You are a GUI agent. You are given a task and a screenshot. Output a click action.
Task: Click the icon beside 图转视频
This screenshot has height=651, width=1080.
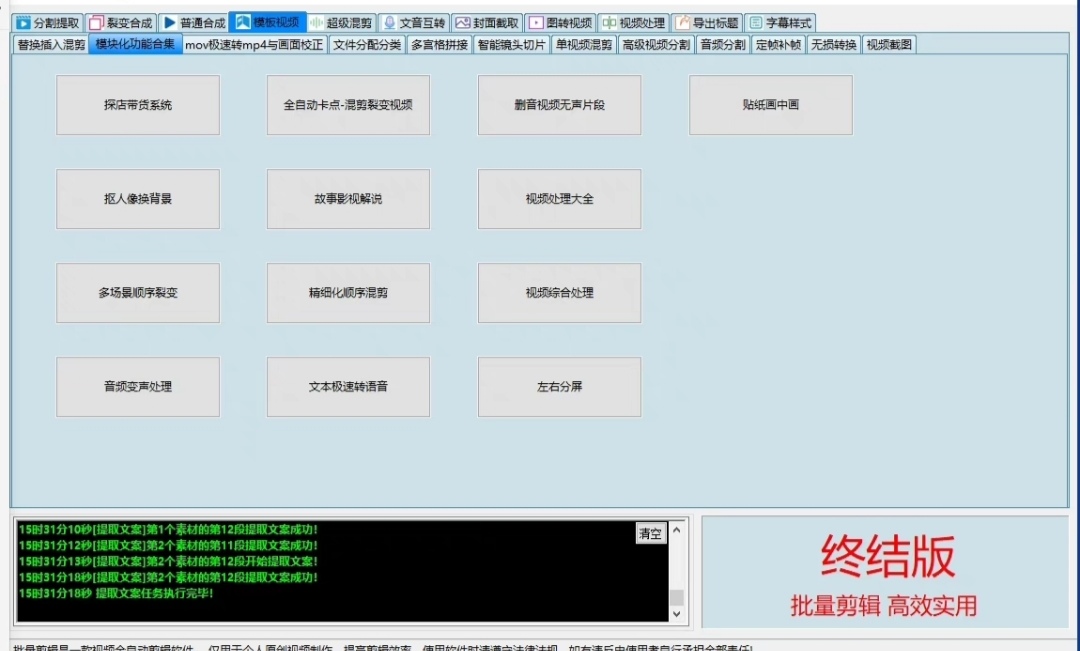click(x=535, y=23)
